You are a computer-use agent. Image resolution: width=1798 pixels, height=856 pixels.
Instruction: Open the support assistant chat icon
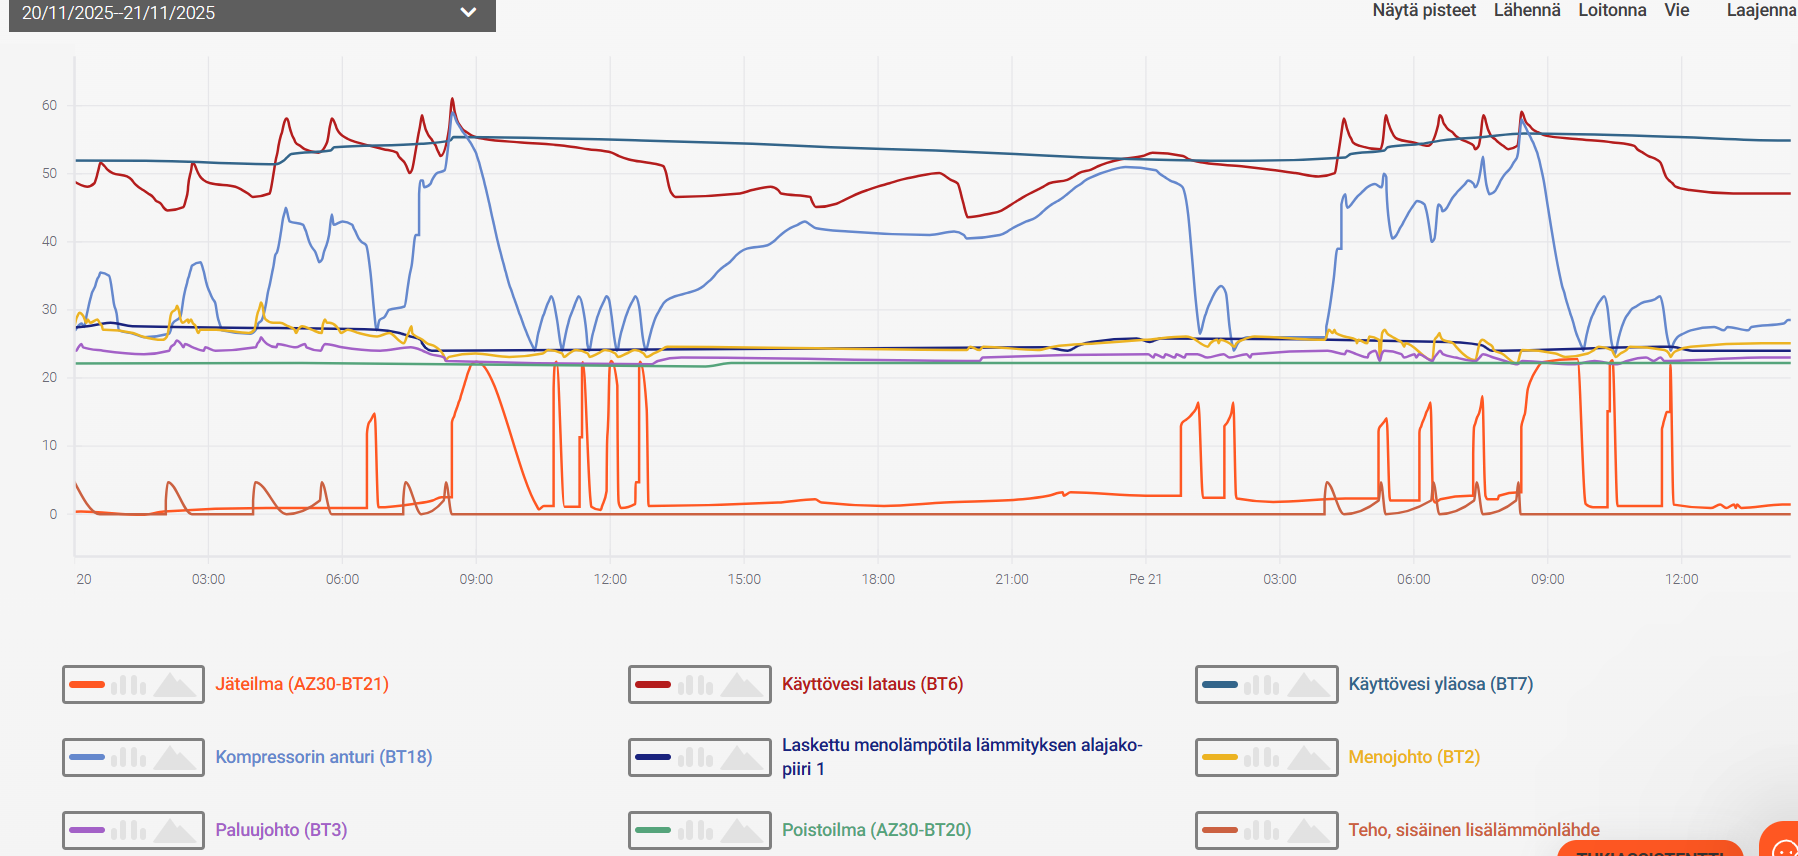(x=1782, y=845)
